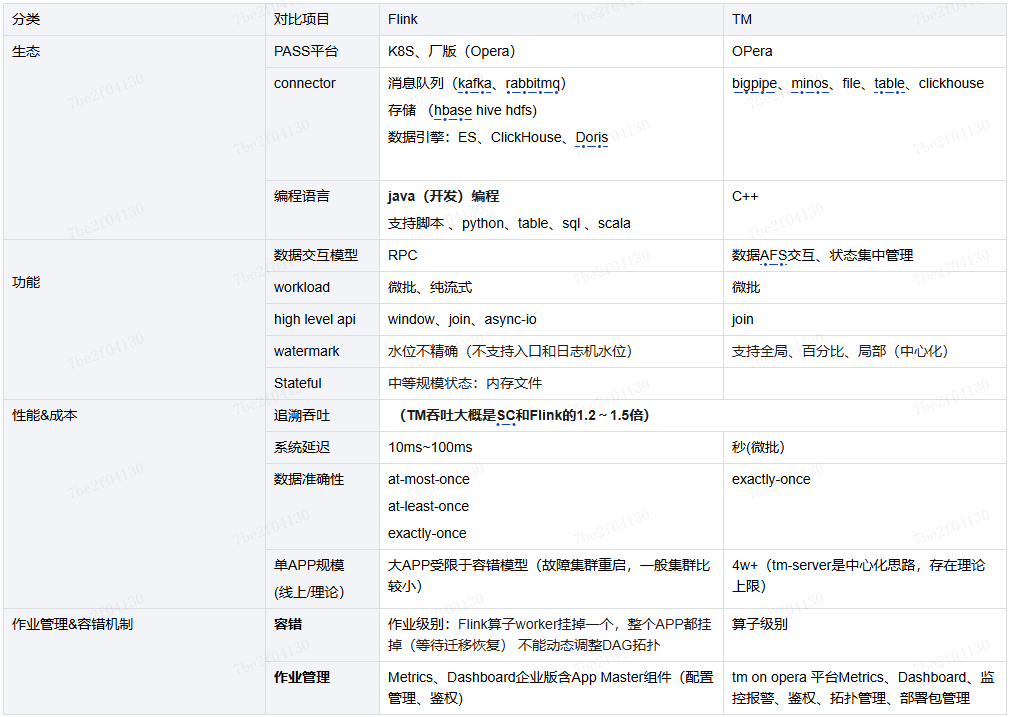
Task: Click the "数据AFS交互、状态集中管理" cell
Action: point(822,255)
